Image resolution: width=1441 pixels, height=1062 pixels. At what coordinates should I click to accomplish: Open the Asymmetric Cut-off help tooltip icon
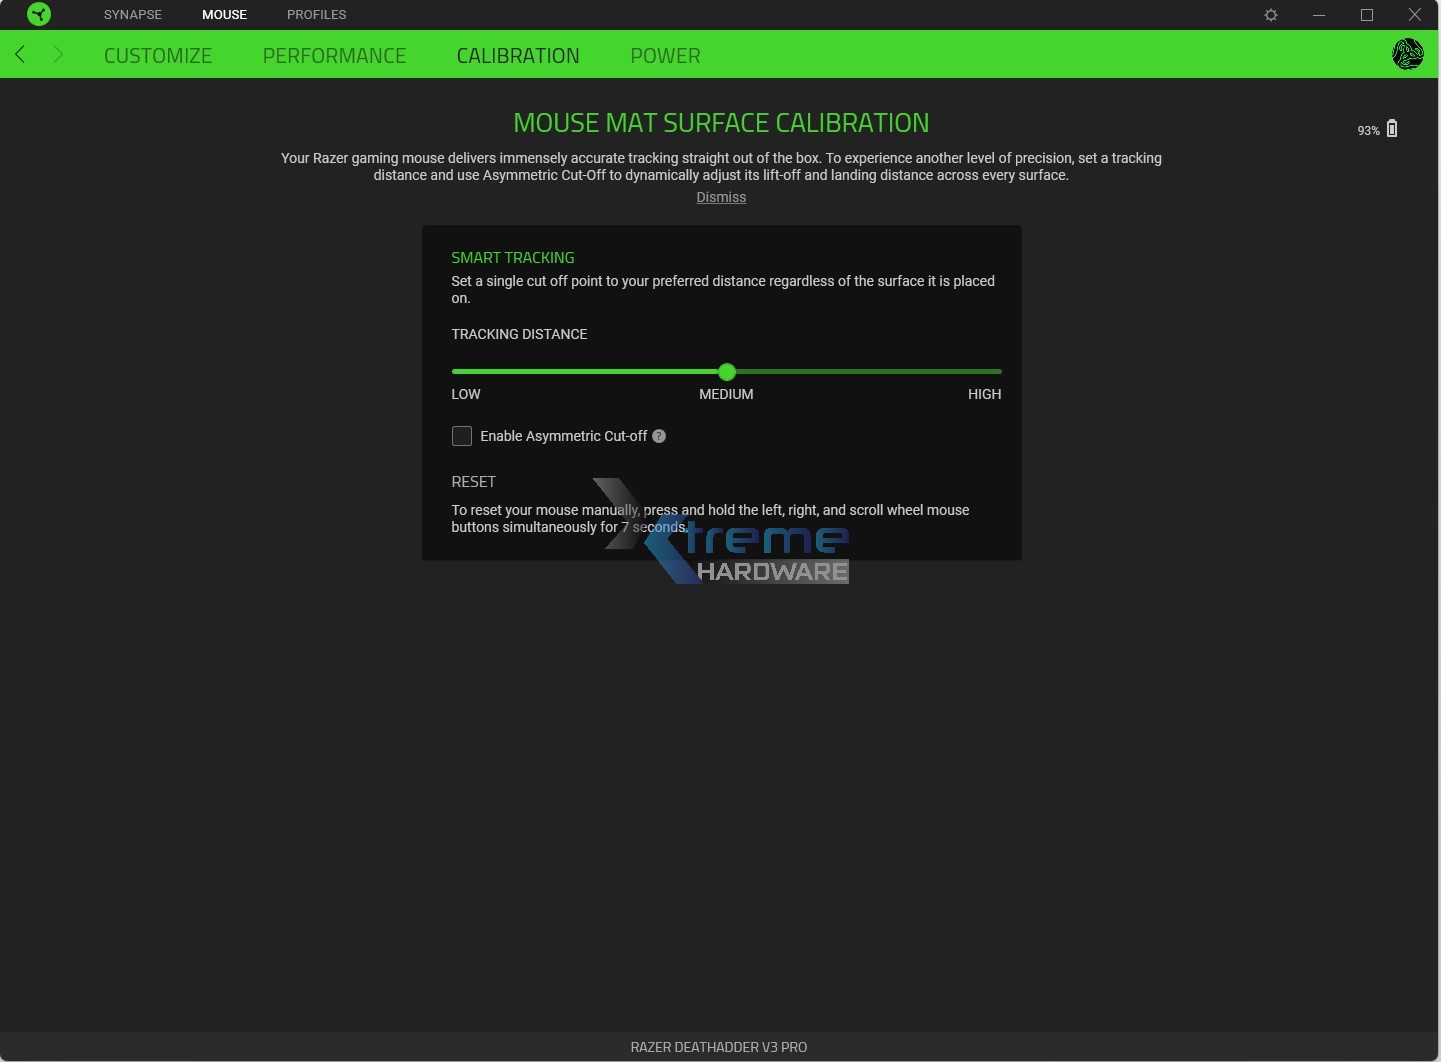point(659,436)
